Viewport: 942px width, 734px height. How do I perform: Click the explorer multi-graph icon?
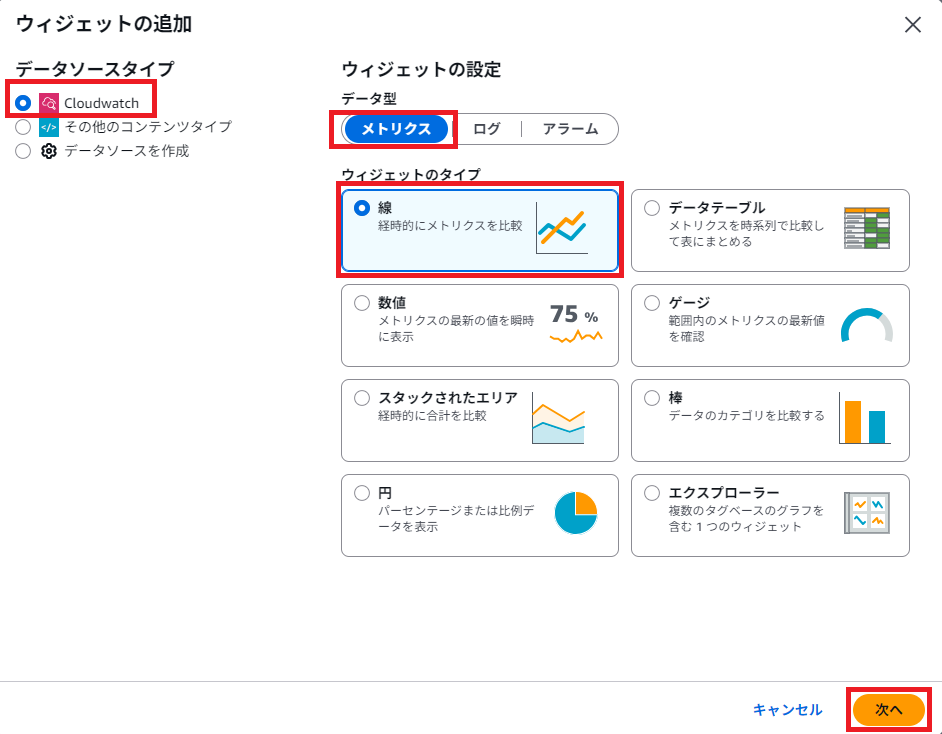(866, 514)
